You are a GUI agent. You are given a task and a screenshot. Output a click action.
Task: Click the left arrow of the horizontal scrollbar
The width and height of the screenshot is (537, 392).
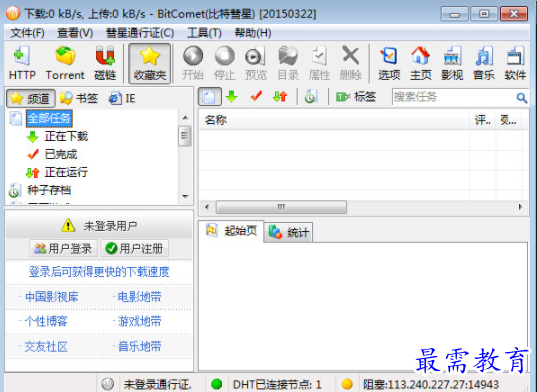(x=207, y=207)
